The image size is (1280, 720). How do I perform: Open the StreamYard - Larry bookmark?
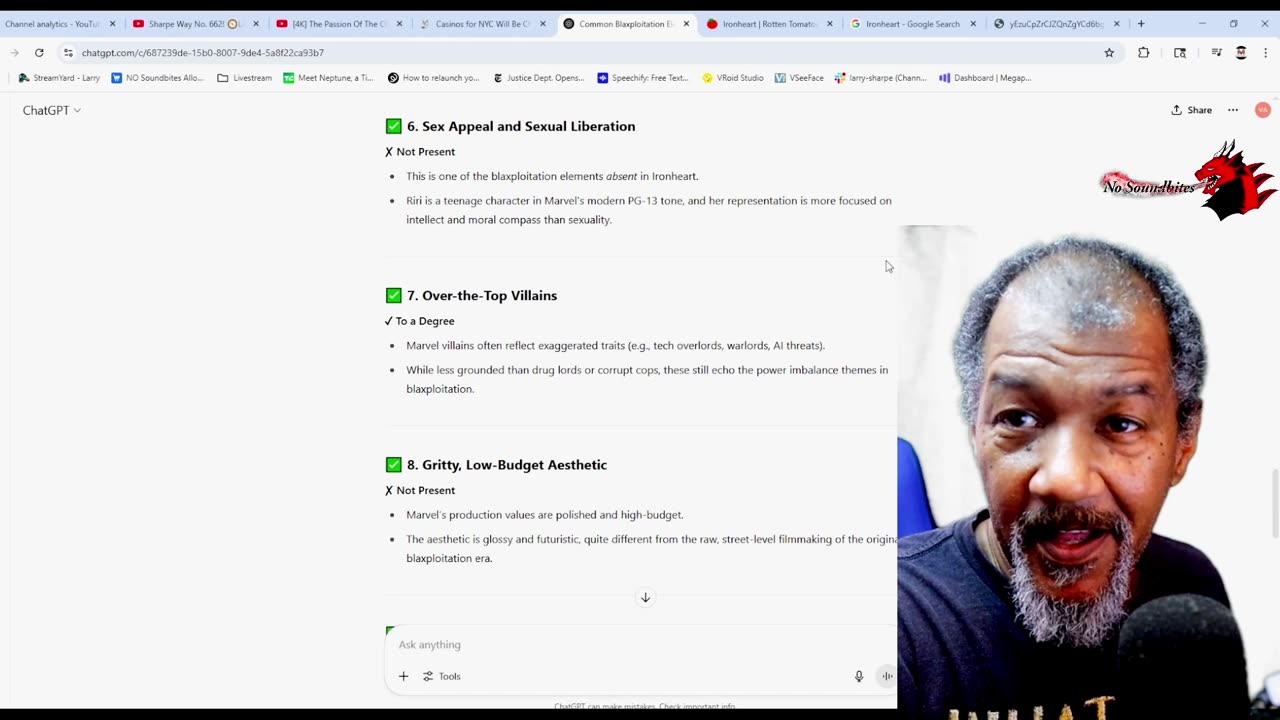(x=59, y=78)
